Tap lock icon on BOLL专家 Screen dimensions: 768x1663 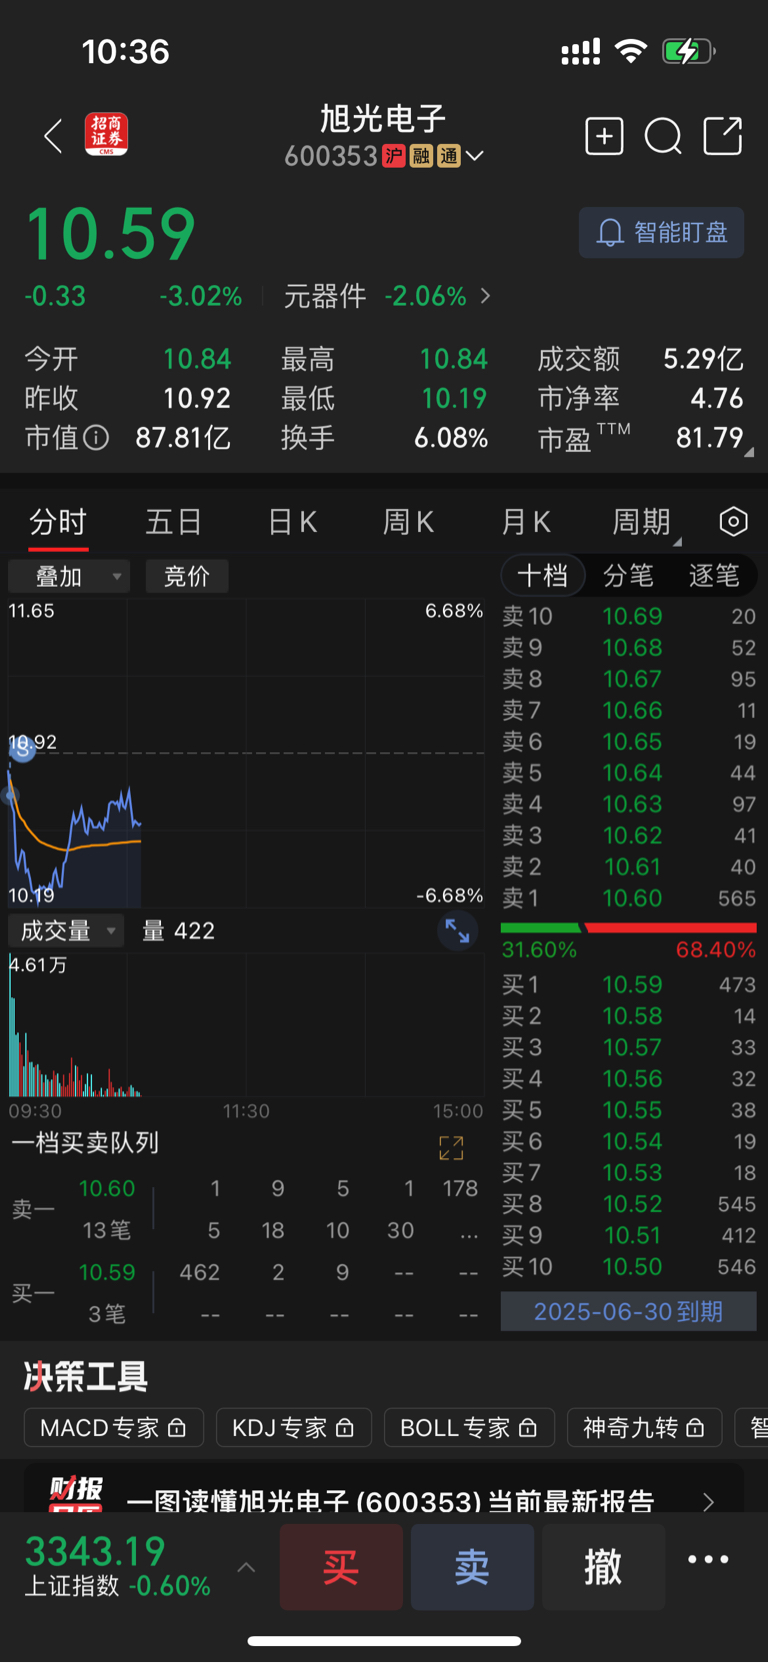[528, 1427]
